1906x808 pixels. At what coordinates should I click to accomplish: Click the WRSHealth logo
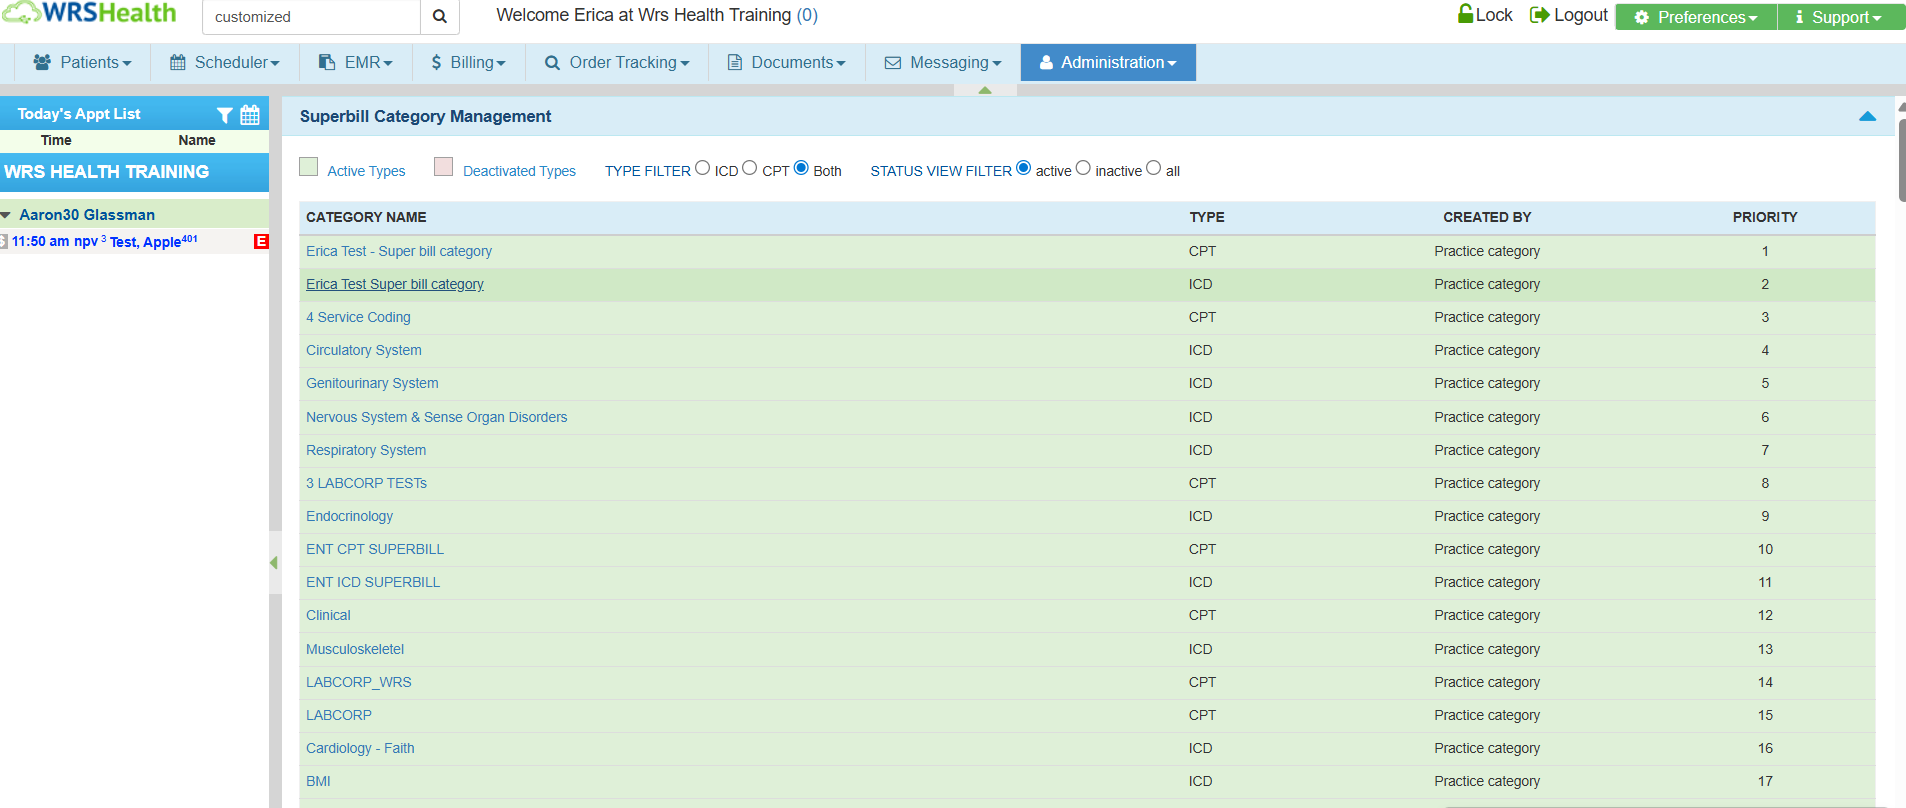click(90, 14)
